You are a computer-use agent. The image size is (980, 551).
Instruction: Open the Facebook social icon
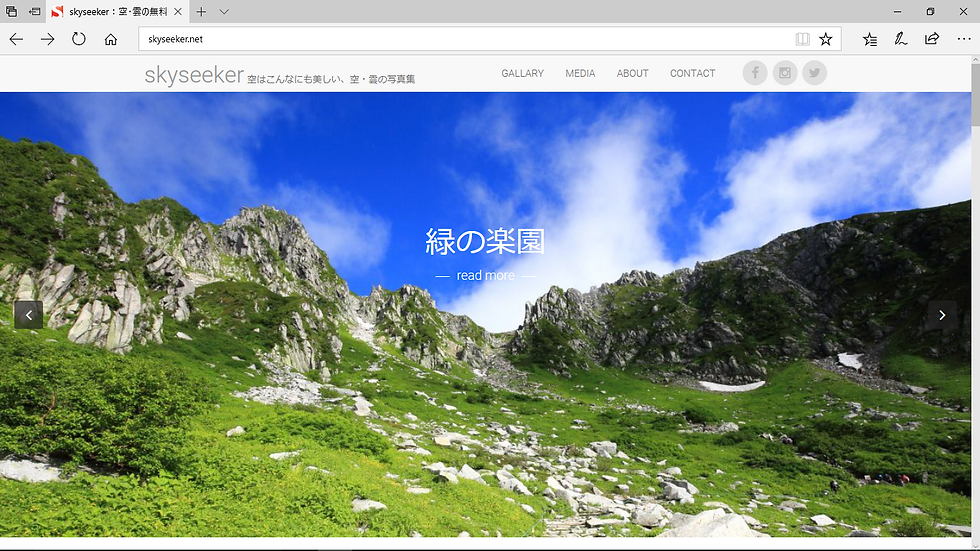[755, 73]
